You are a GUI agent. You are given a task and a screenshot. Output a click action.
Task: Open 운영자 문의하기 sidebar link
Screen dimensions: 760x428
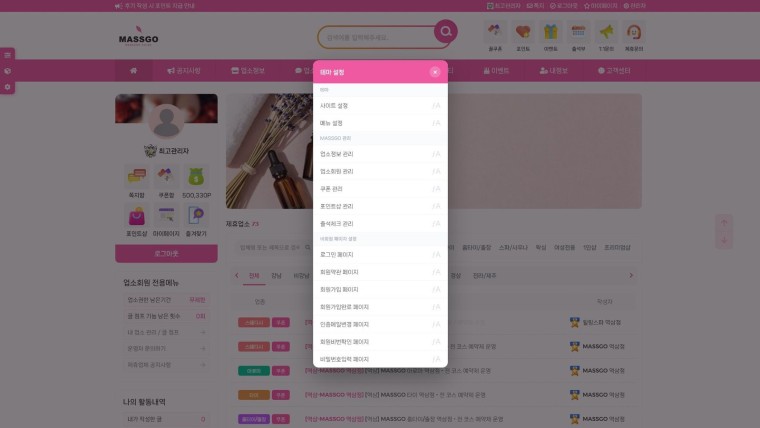[166, 349]
